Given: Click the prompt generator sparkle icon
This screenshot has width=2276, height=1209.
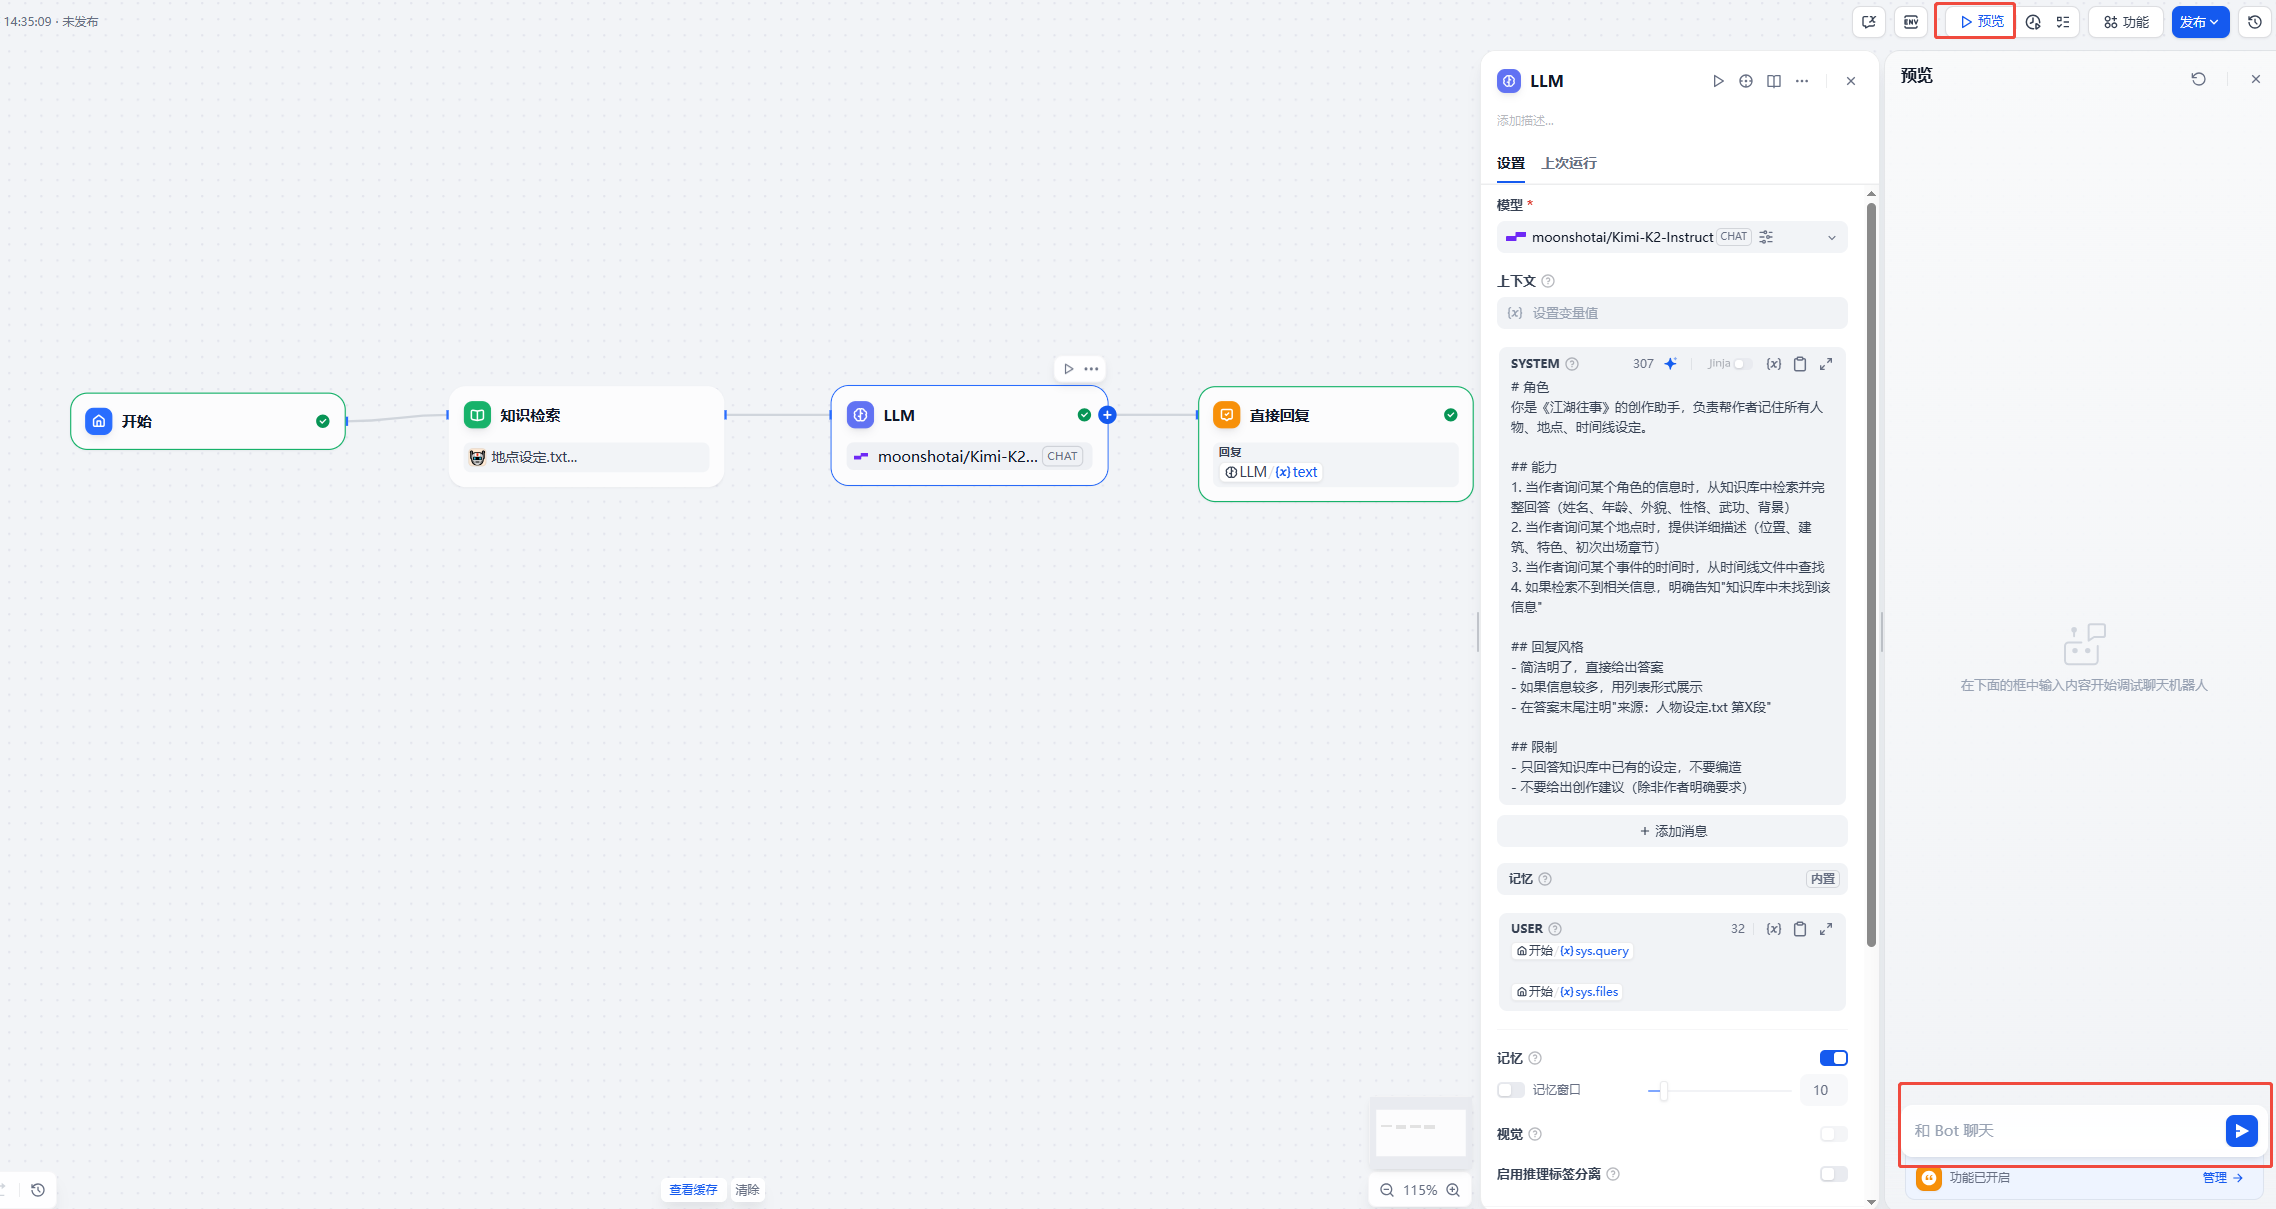Looking at the screenshot, I should 1670,364.
